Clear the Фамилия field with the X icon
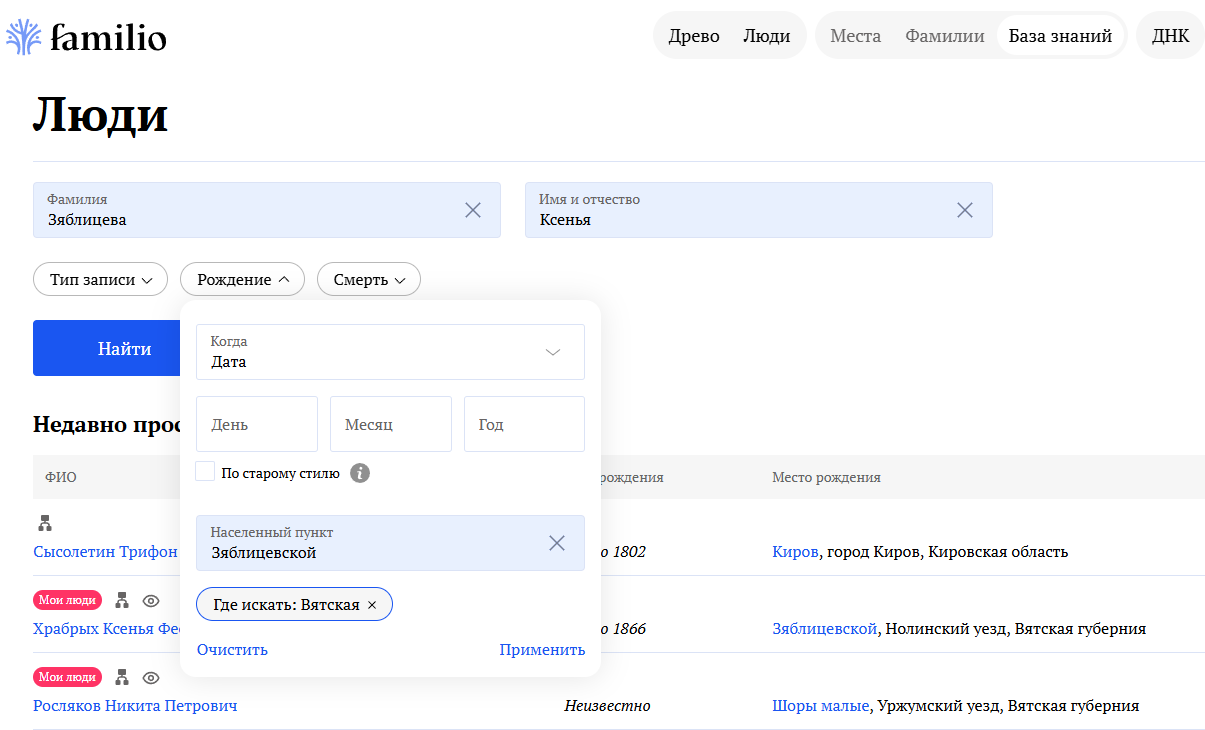The image size is (1205, 730). point(473,210)
